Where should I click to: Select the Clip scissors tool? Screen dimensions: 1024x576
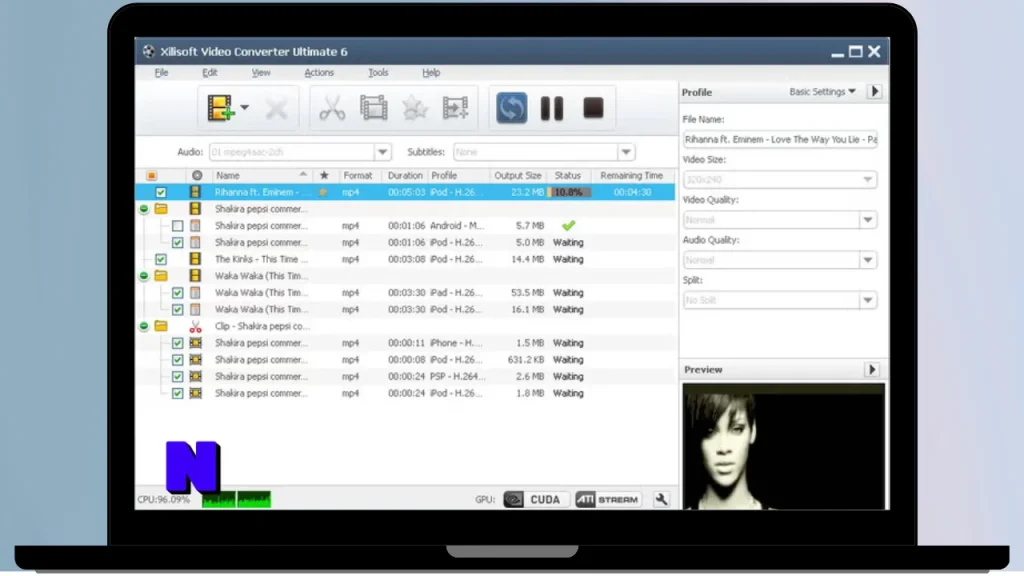332,108
